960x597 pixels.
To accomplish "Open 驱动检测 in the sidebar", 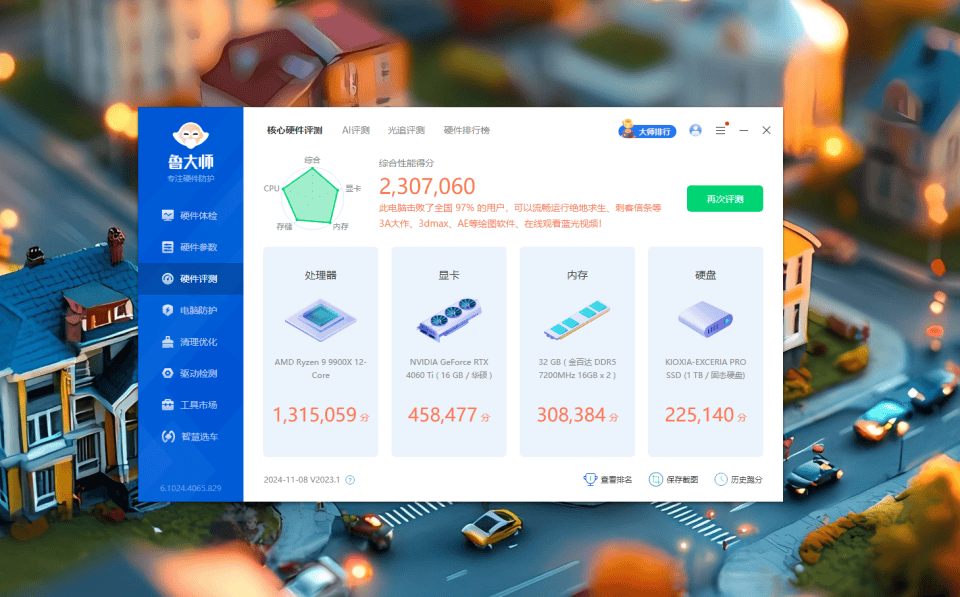I will point(190,374).
